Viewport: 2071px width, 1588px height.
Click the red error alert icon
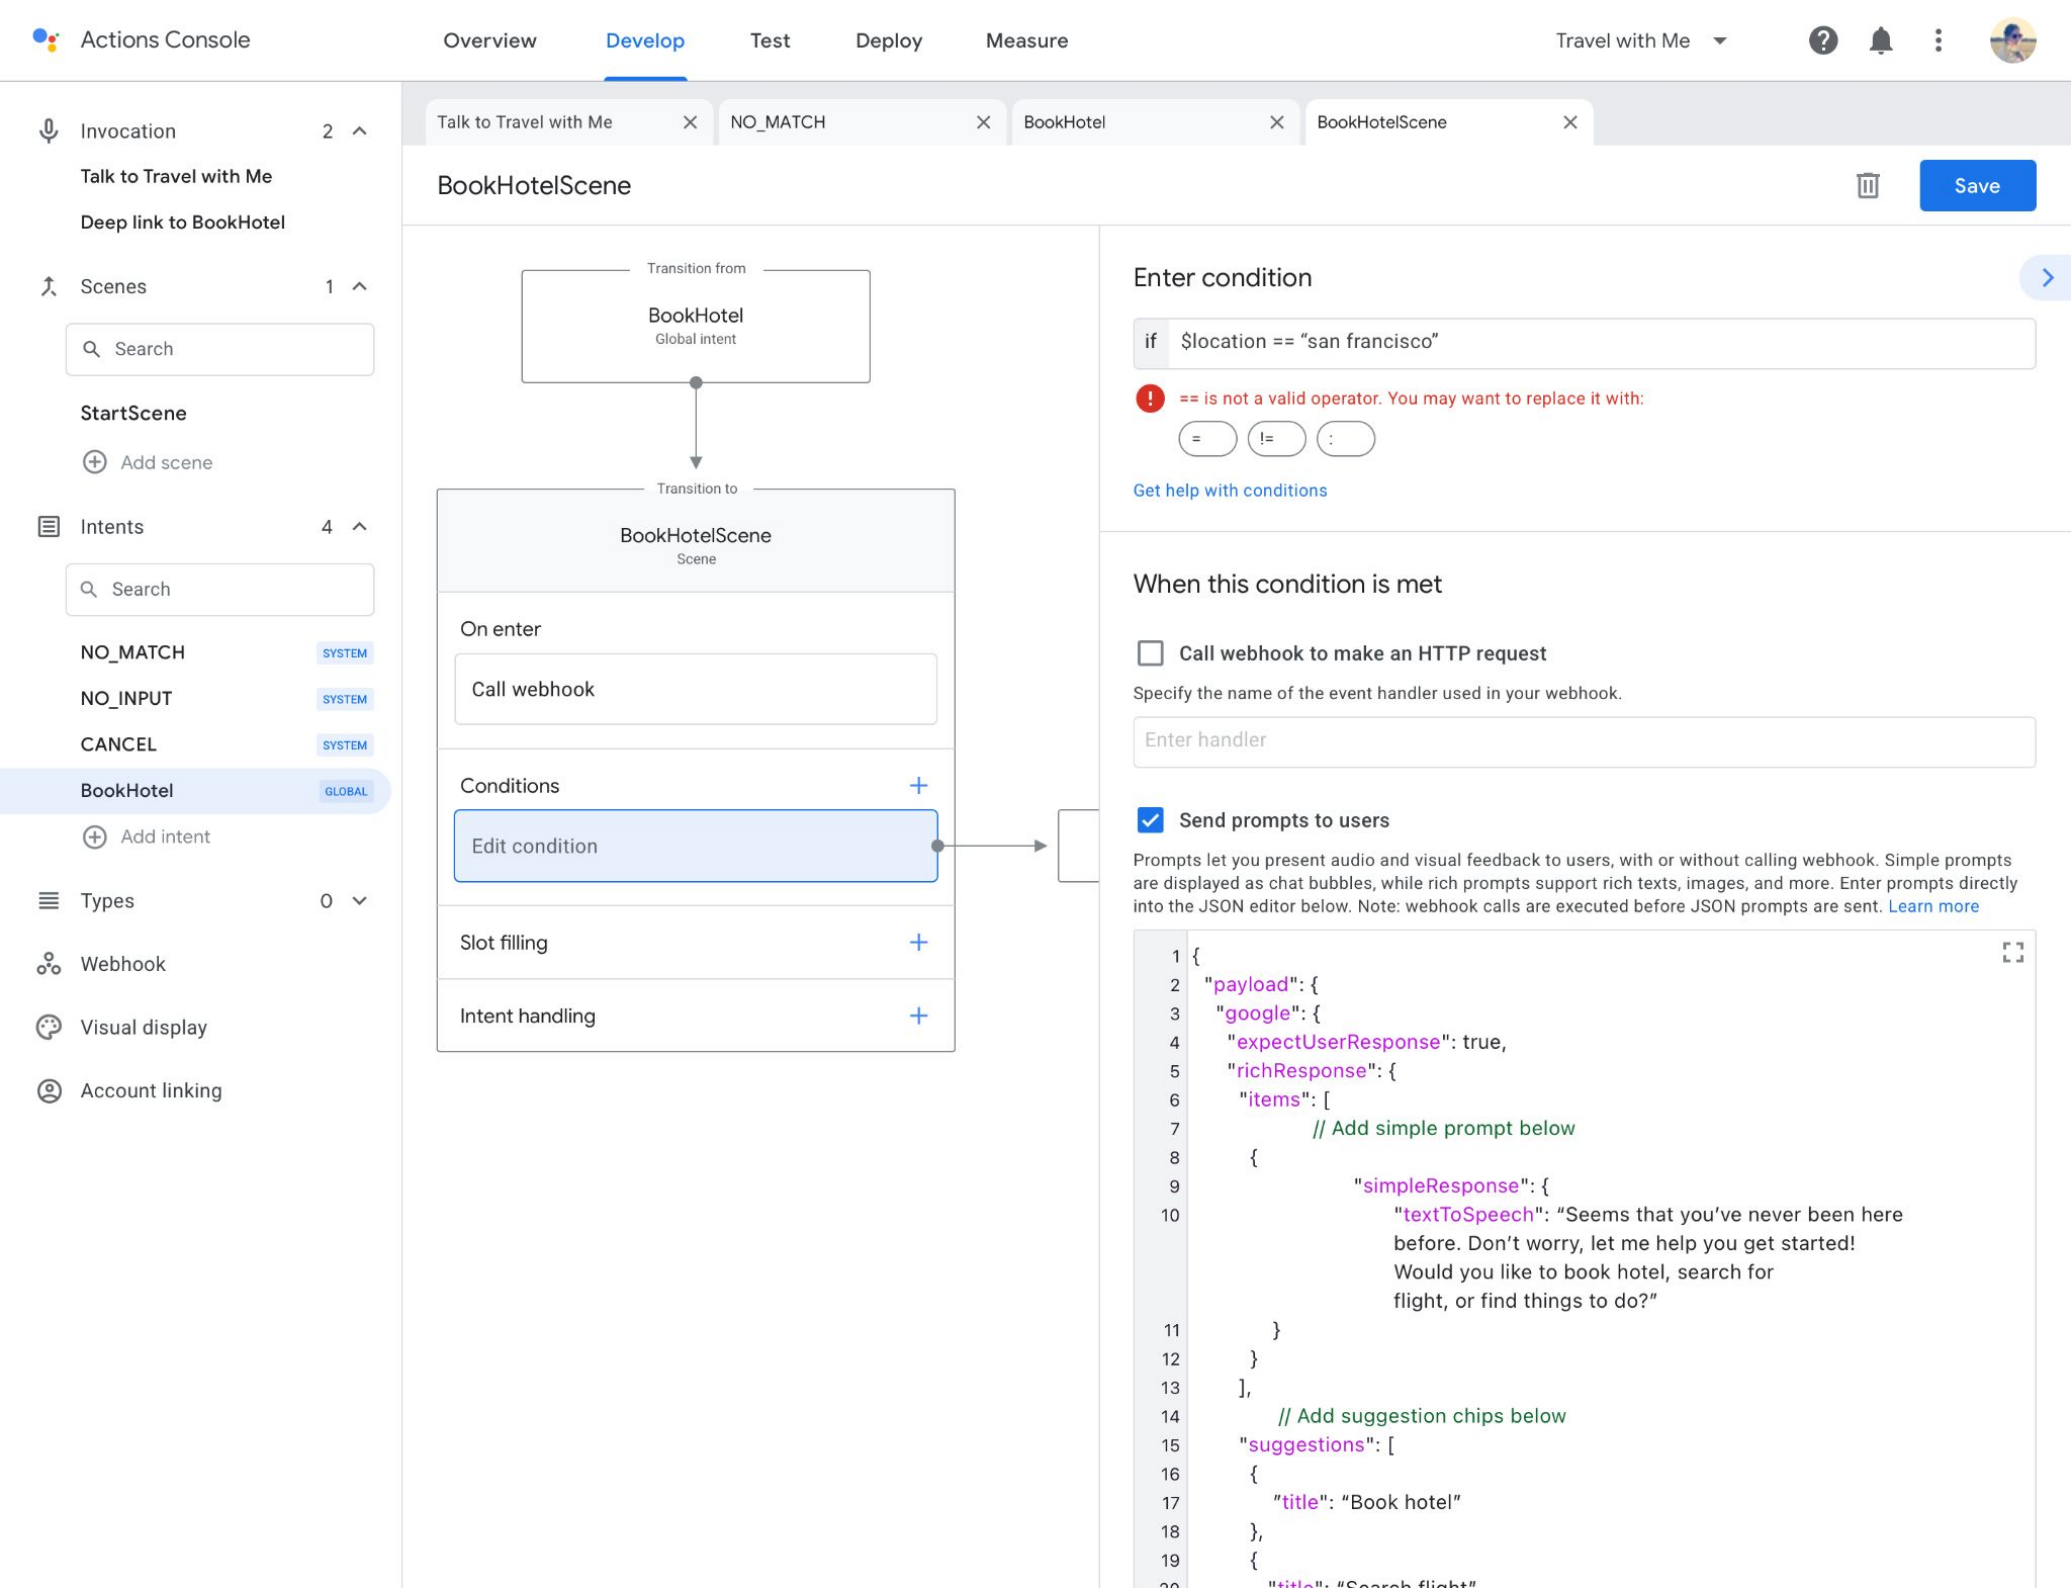coord(1149,398)
